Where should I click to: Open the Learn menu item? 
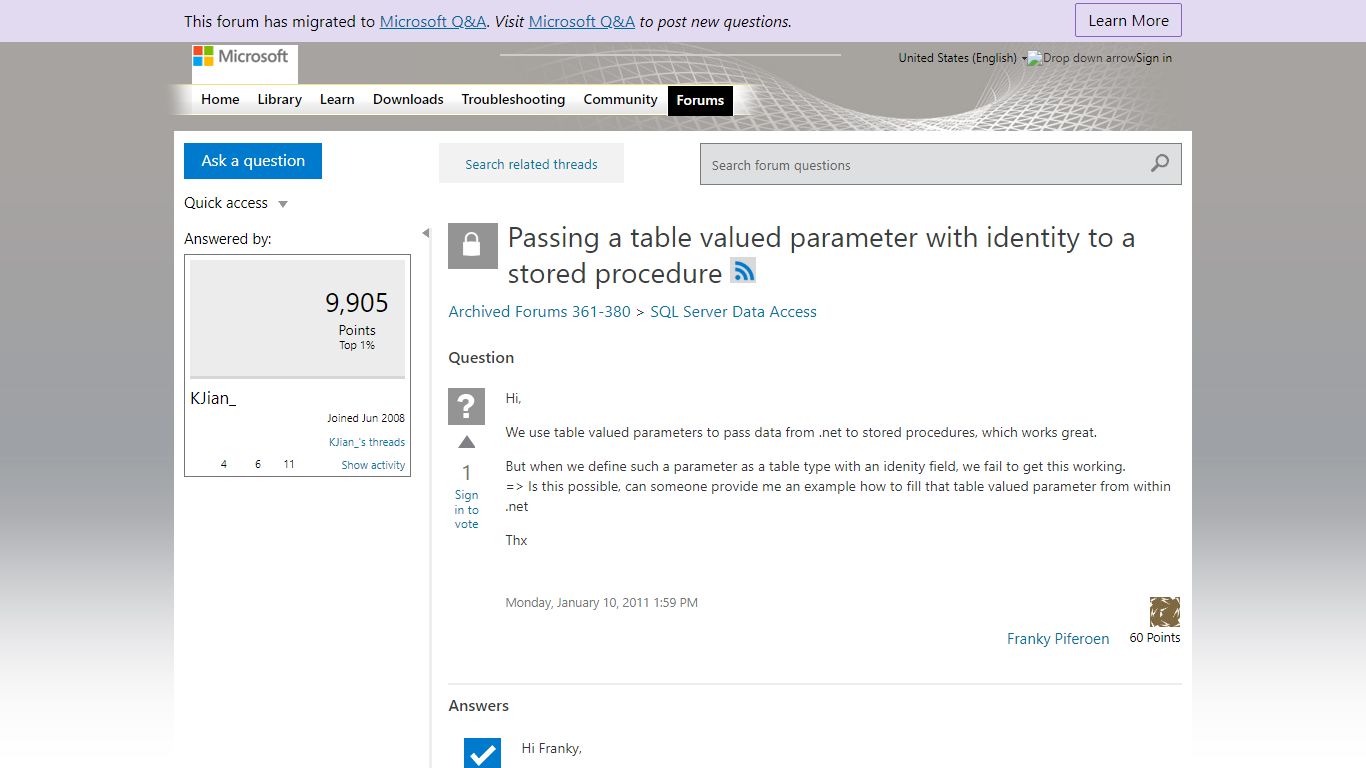click(337, 99)
